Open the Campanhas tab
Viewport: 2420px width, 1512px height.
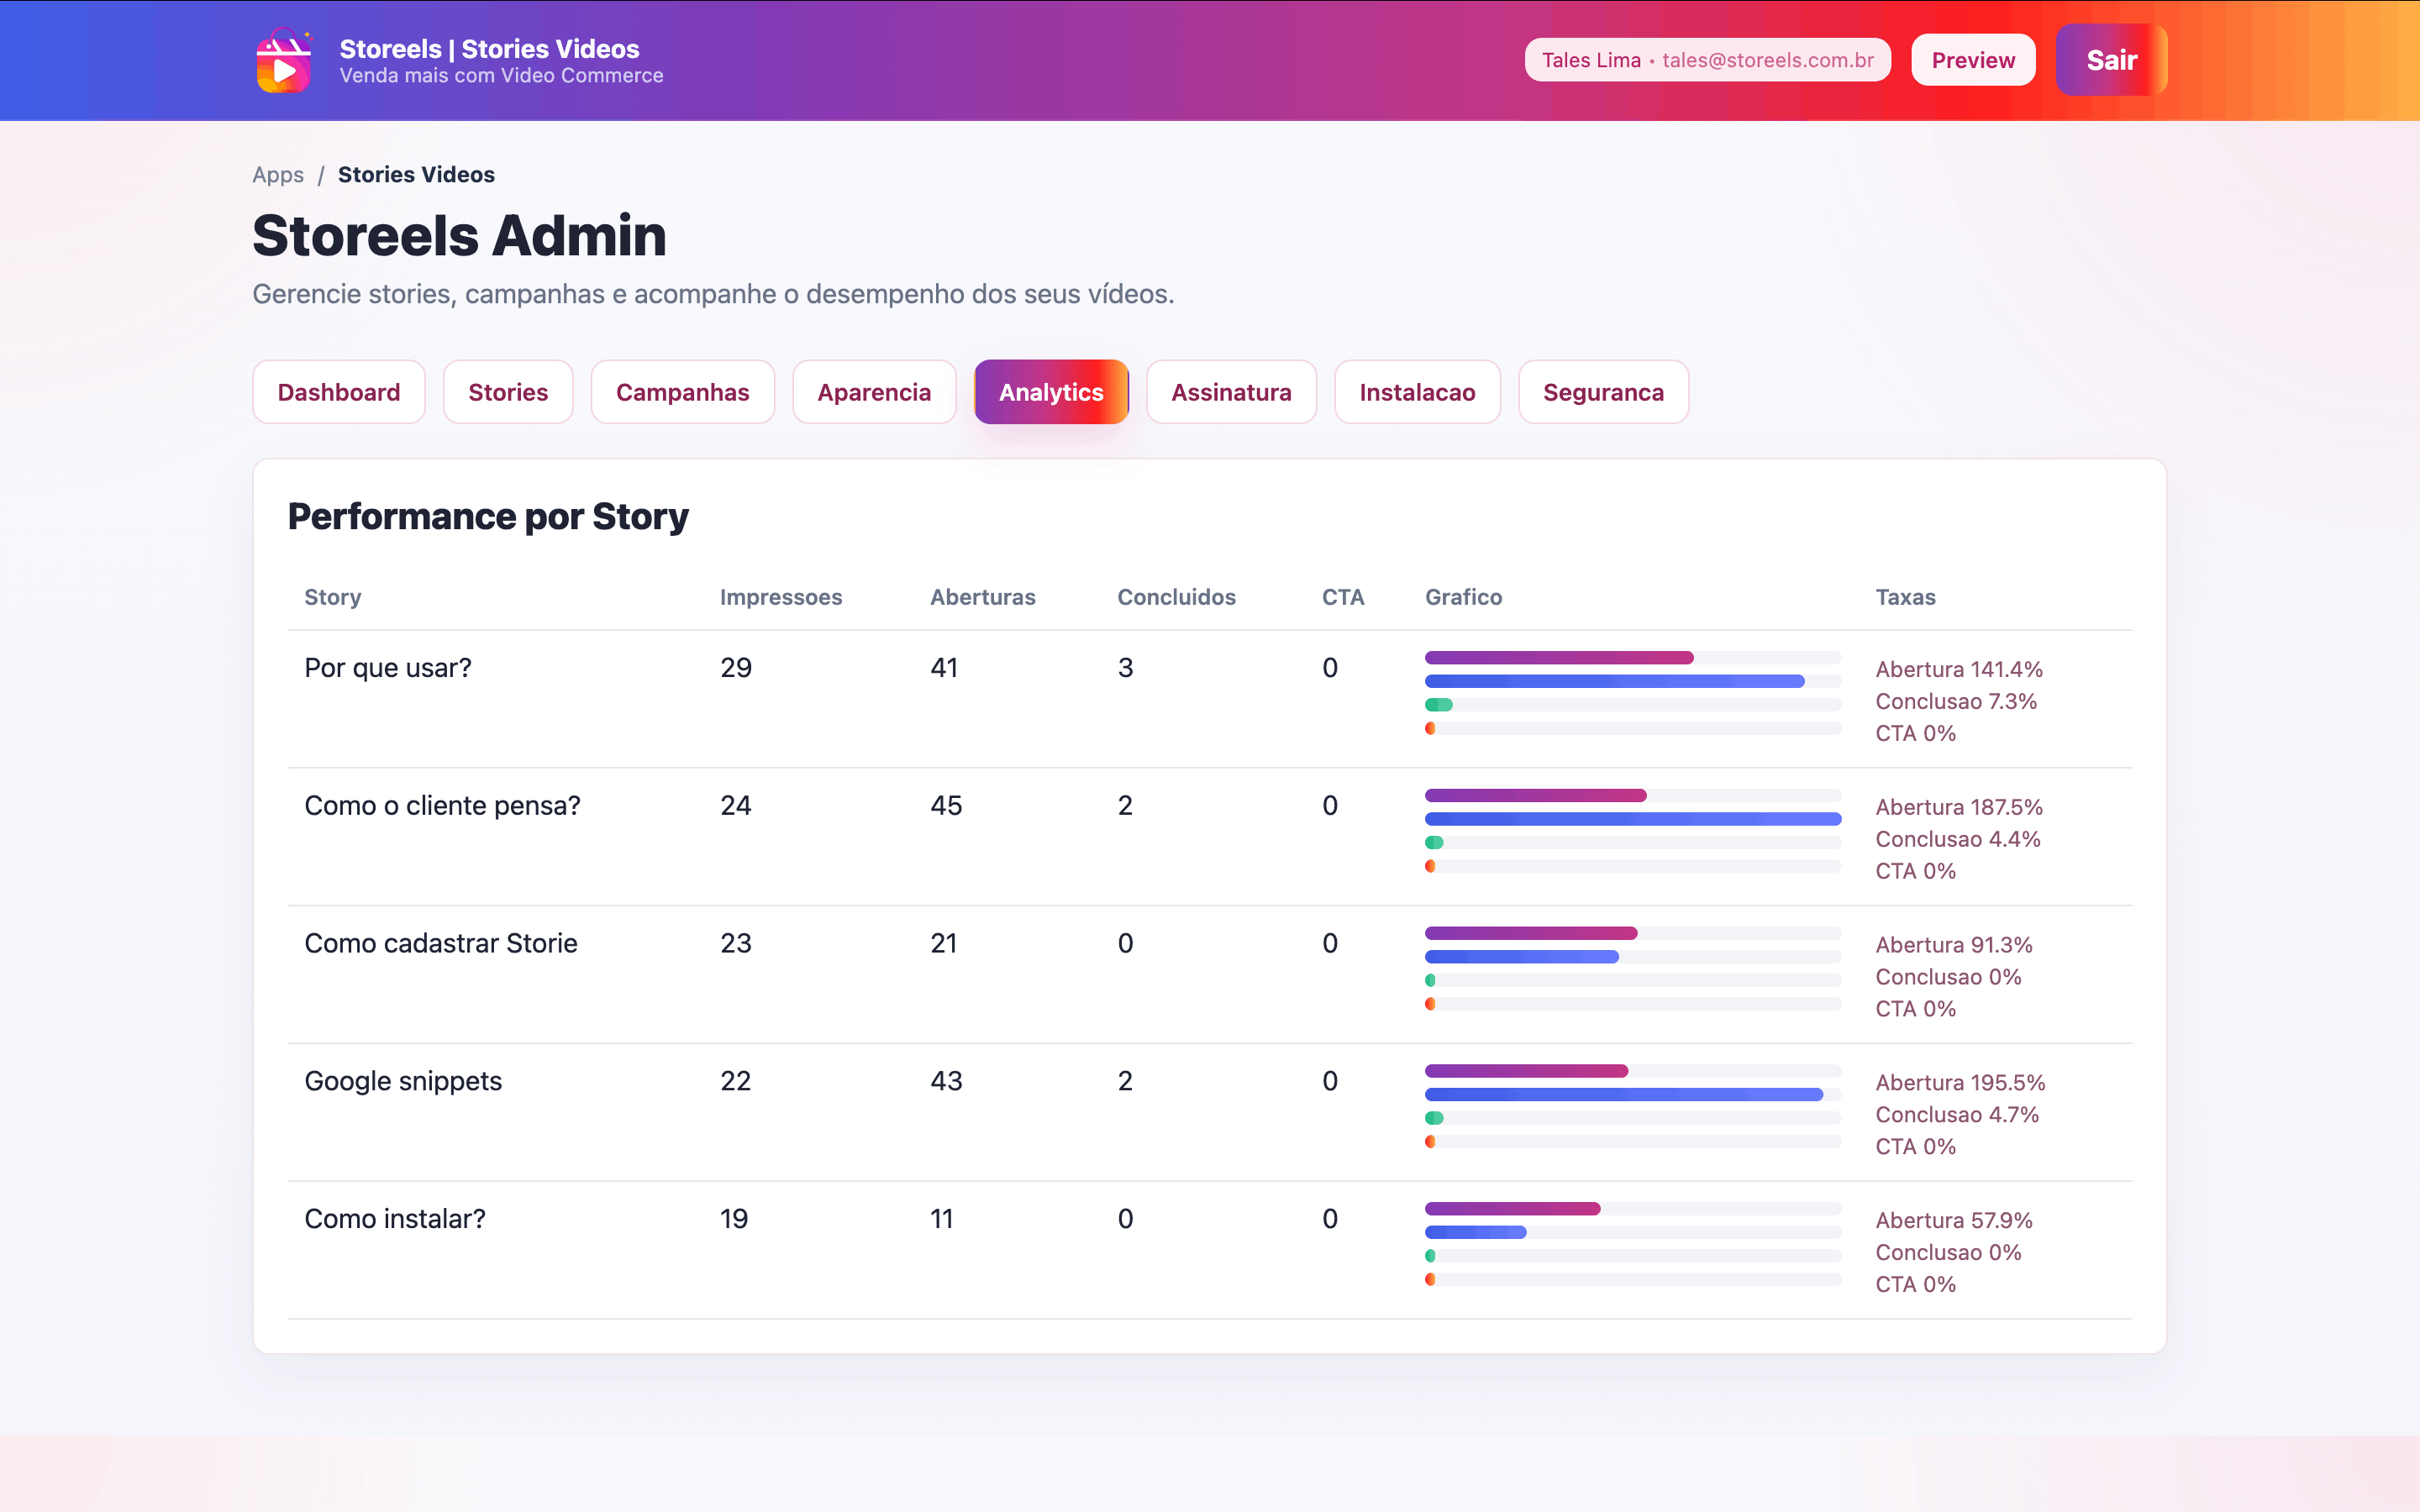point(682,392)
